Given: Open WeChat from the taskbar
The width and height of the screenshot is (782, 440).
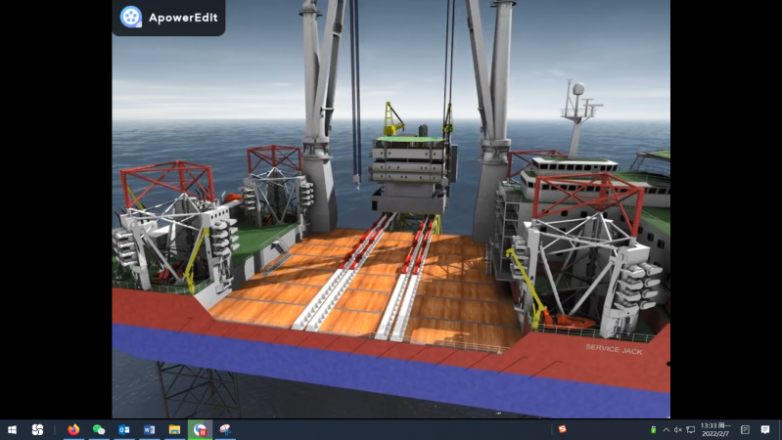Looking at the screenshot, I should (x=99, y=430).
